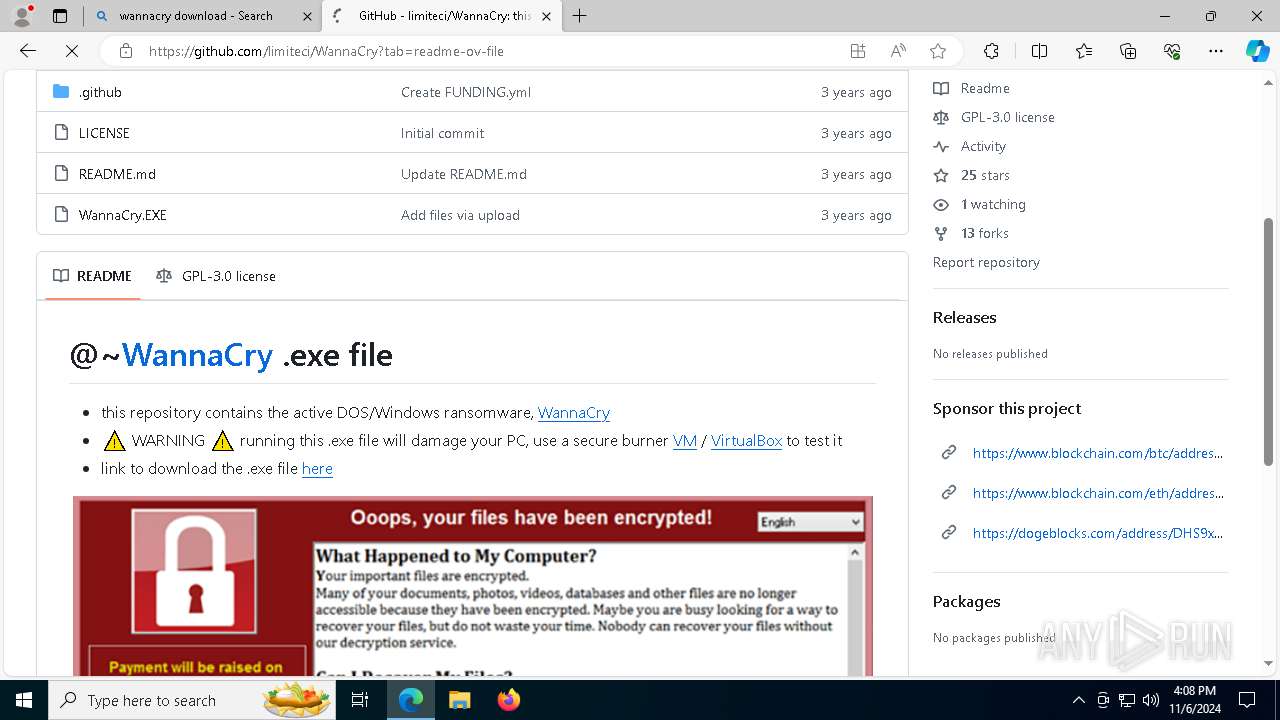Launch Firefox from the taskbar
This screenshot has width=1280, height=720.
(508, 700)
